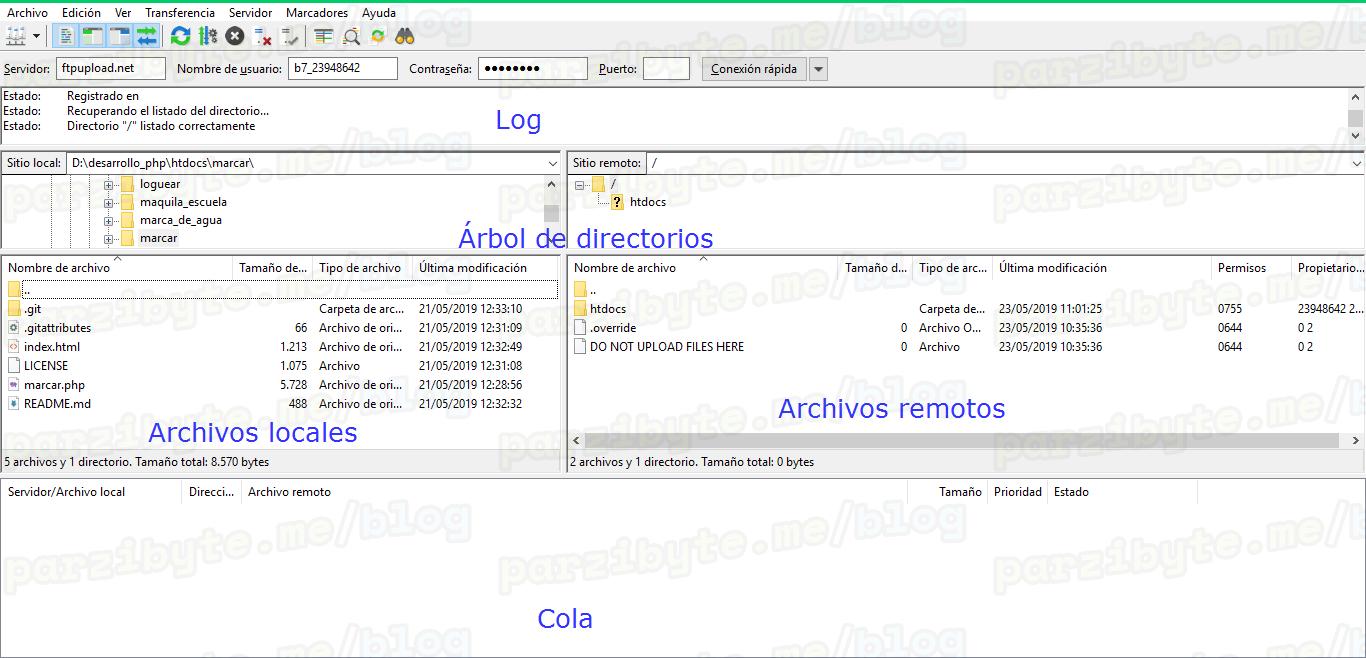This screenshot has height=658, width=1366.
Task: Toggle the transfer queue display
Action: tap(147, 36)
